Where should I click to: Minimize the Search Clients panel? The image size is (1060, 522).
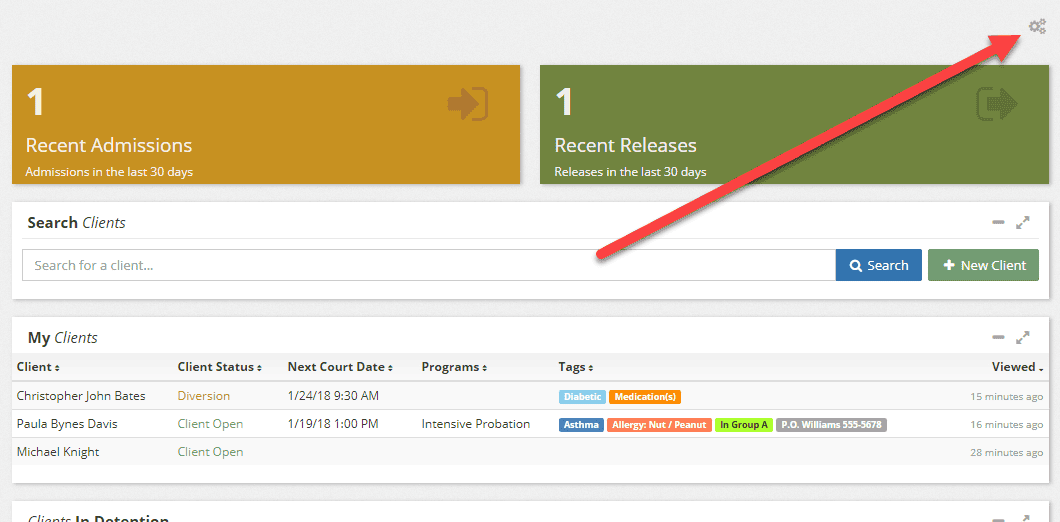(x=998, y=223)
